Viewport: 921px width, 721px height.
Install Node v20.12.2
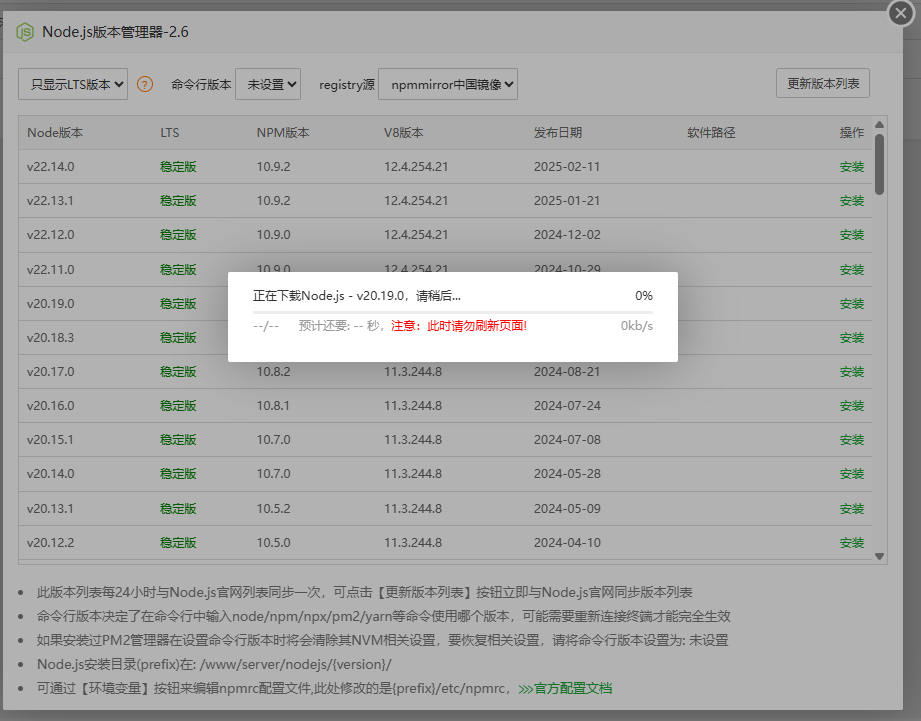[x=852, y=543]
